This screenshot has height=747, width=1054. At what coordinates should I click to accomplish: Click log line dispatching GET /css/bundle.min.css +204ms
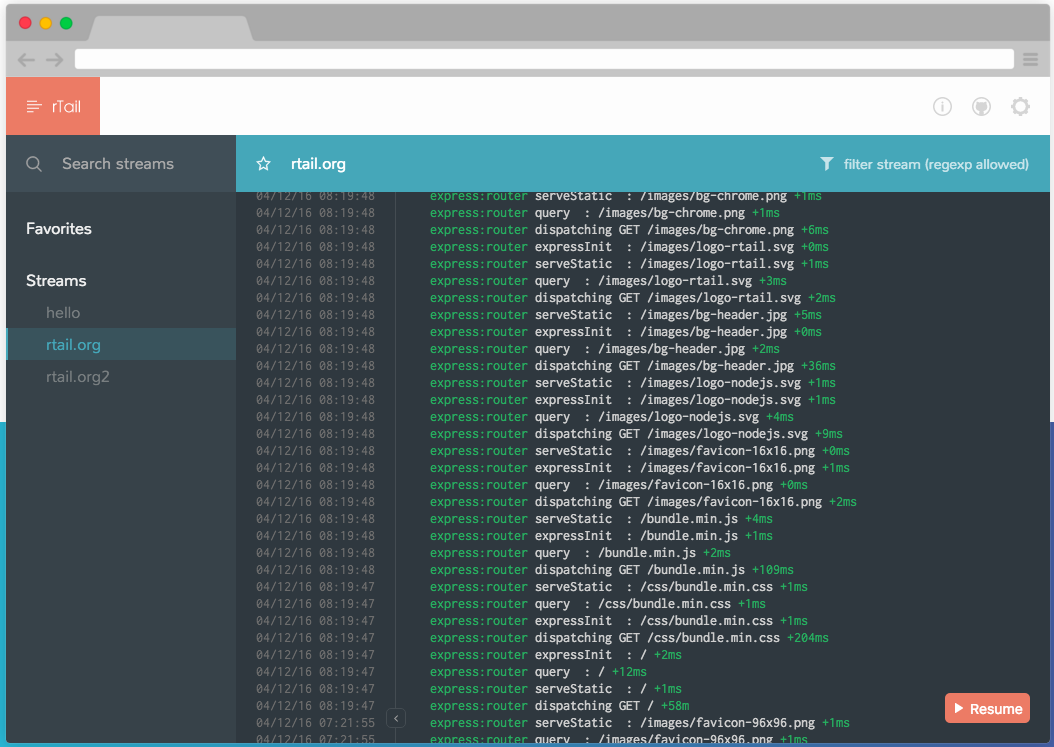(629, 637)
